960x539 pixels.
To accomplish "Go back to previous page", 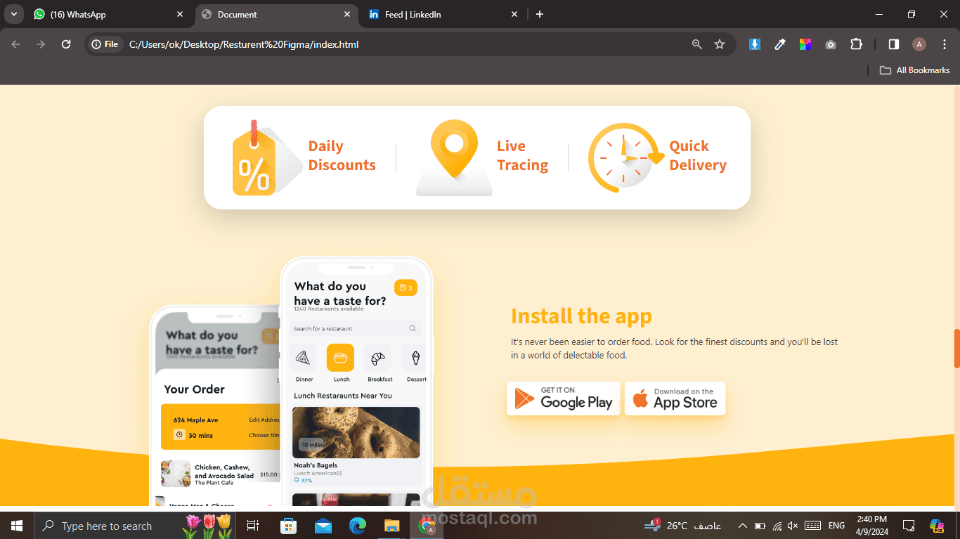I will tap(16, 44).
